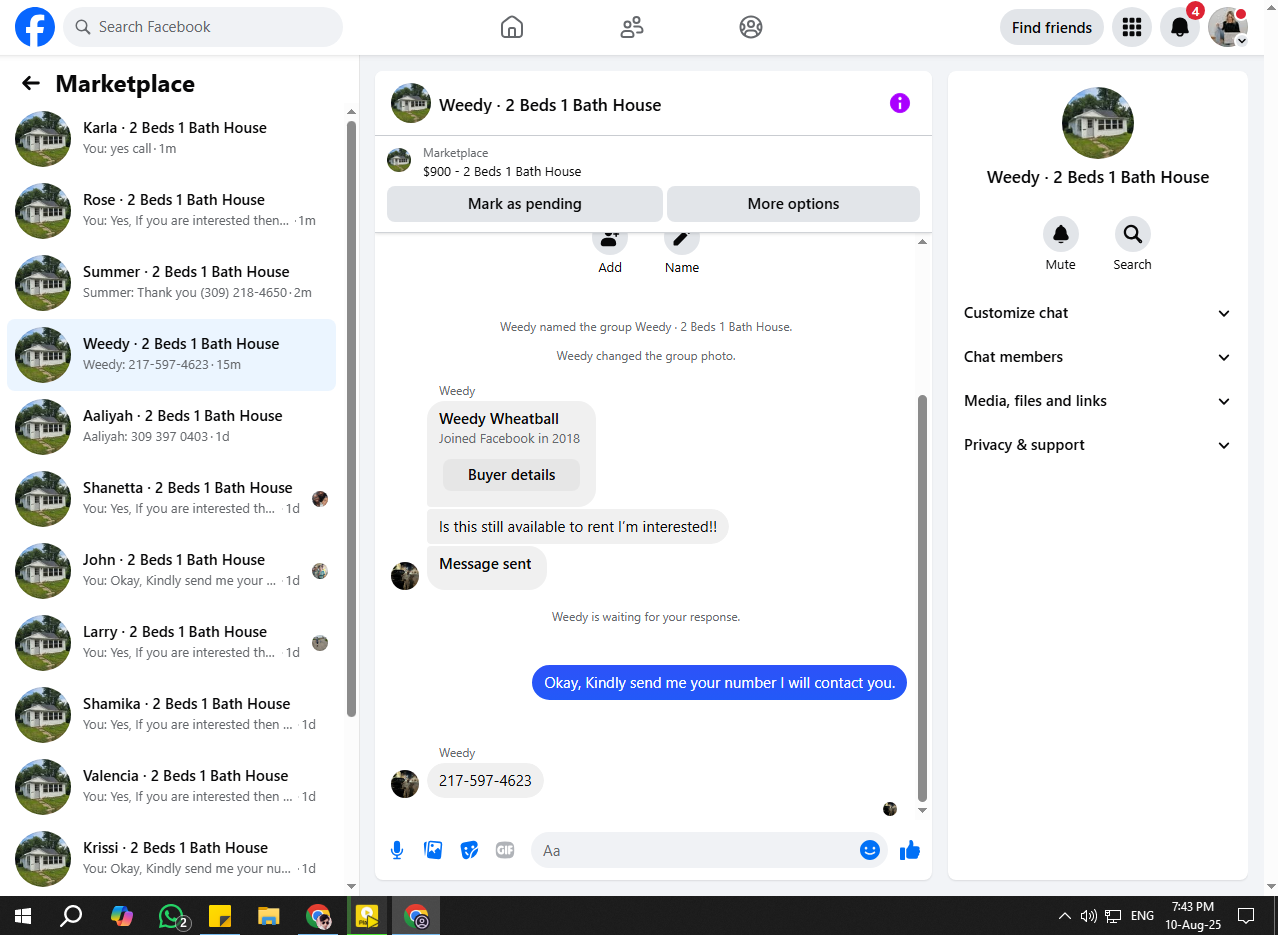This screenshot has height=935, width=1278.
Task: Open the emoji picker in message box
Action: (870, 850)
